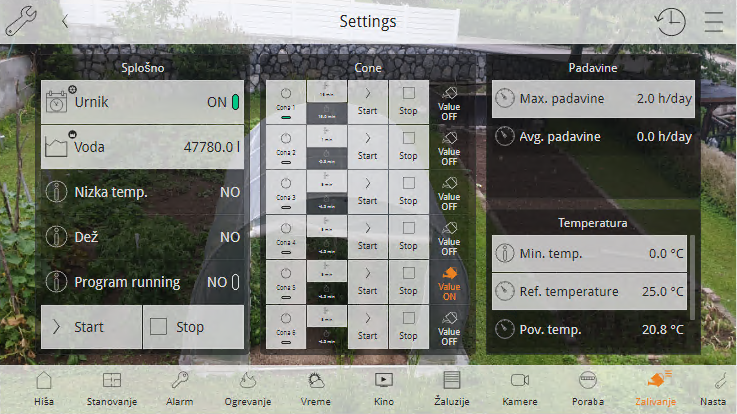This screenshot has height=414, width=737.
Task: Open the Kino icon
Action: (383, 387)
